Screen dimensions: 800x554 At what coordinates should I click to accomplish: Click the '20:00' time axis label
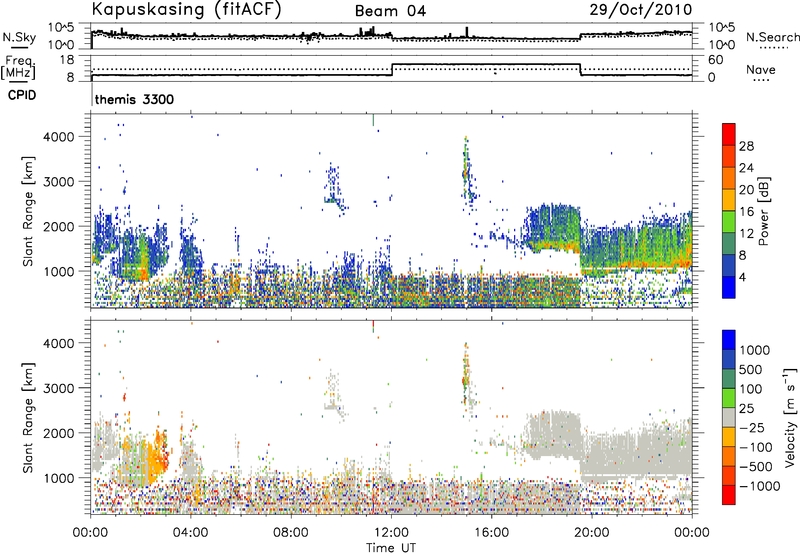[x=591, y=533]
